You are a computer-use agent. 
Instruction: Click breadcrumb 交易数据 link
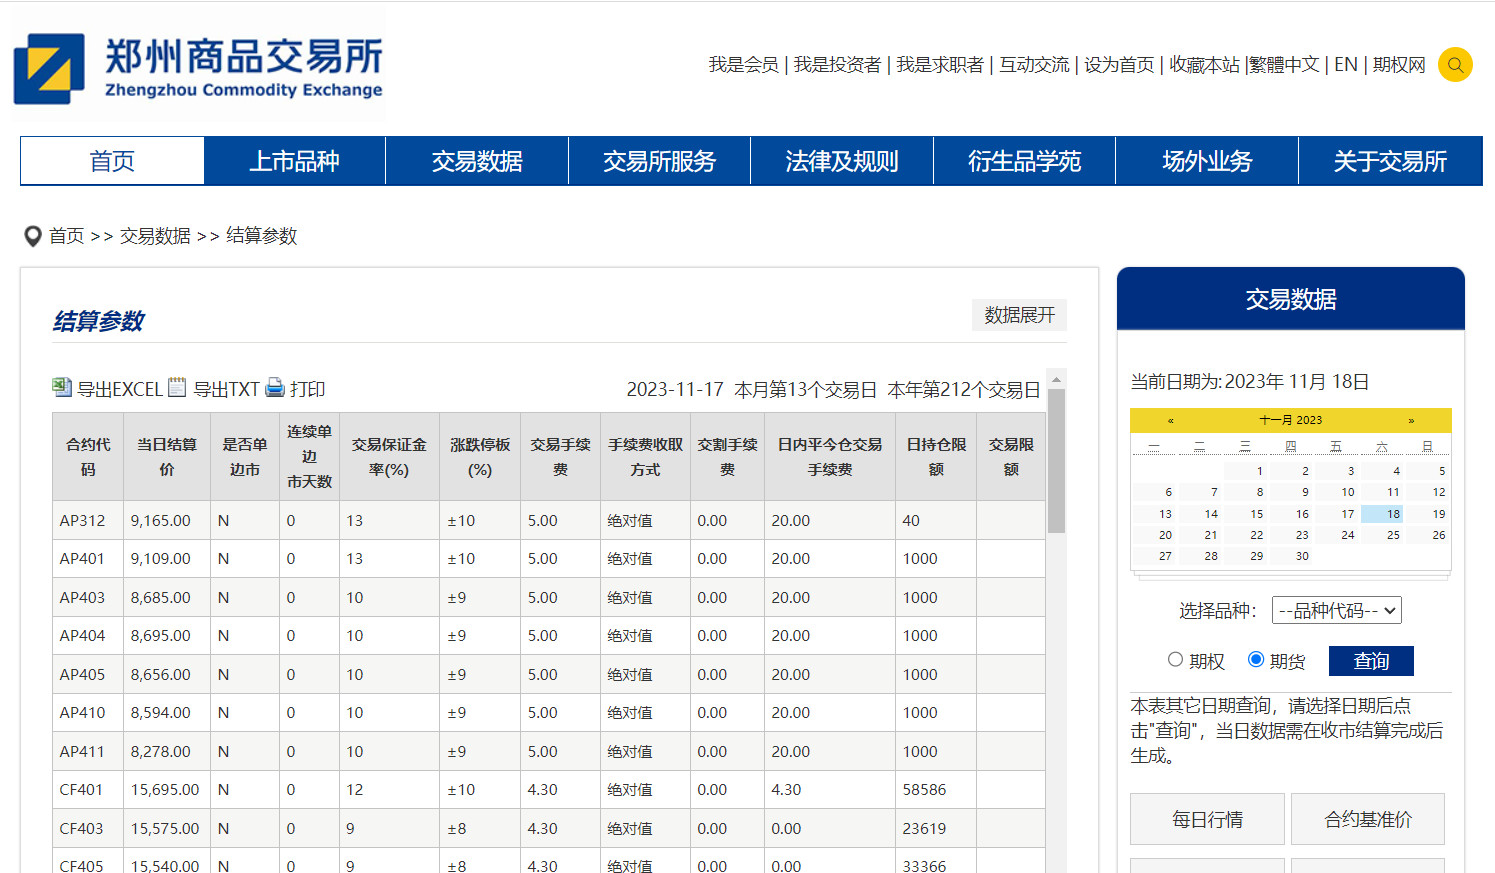155,236
